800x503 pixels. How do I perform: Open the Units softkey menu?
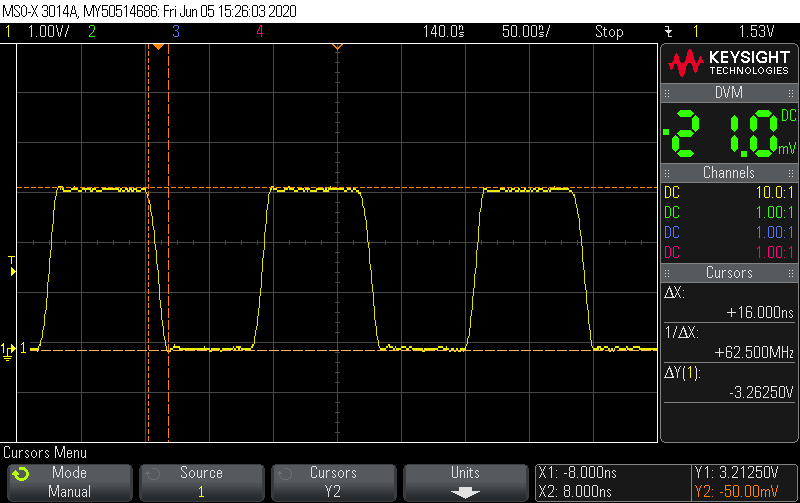coord(465,482)
